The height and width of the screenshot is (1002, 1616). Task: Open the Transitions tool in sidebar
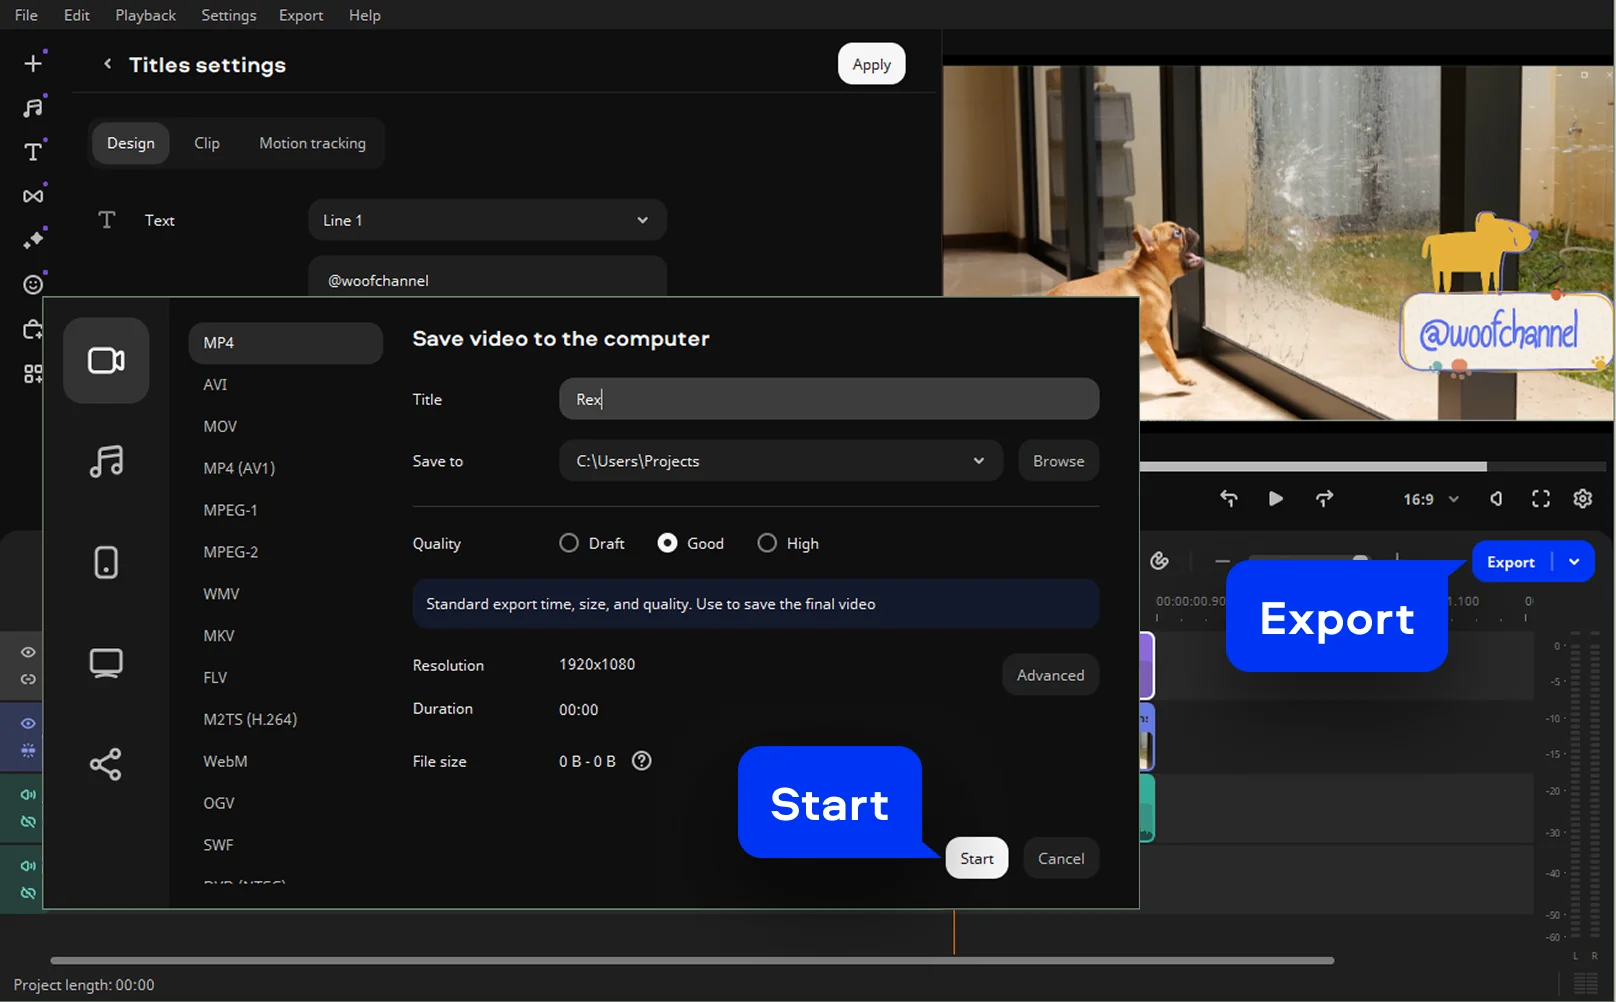tap(33, 196)
